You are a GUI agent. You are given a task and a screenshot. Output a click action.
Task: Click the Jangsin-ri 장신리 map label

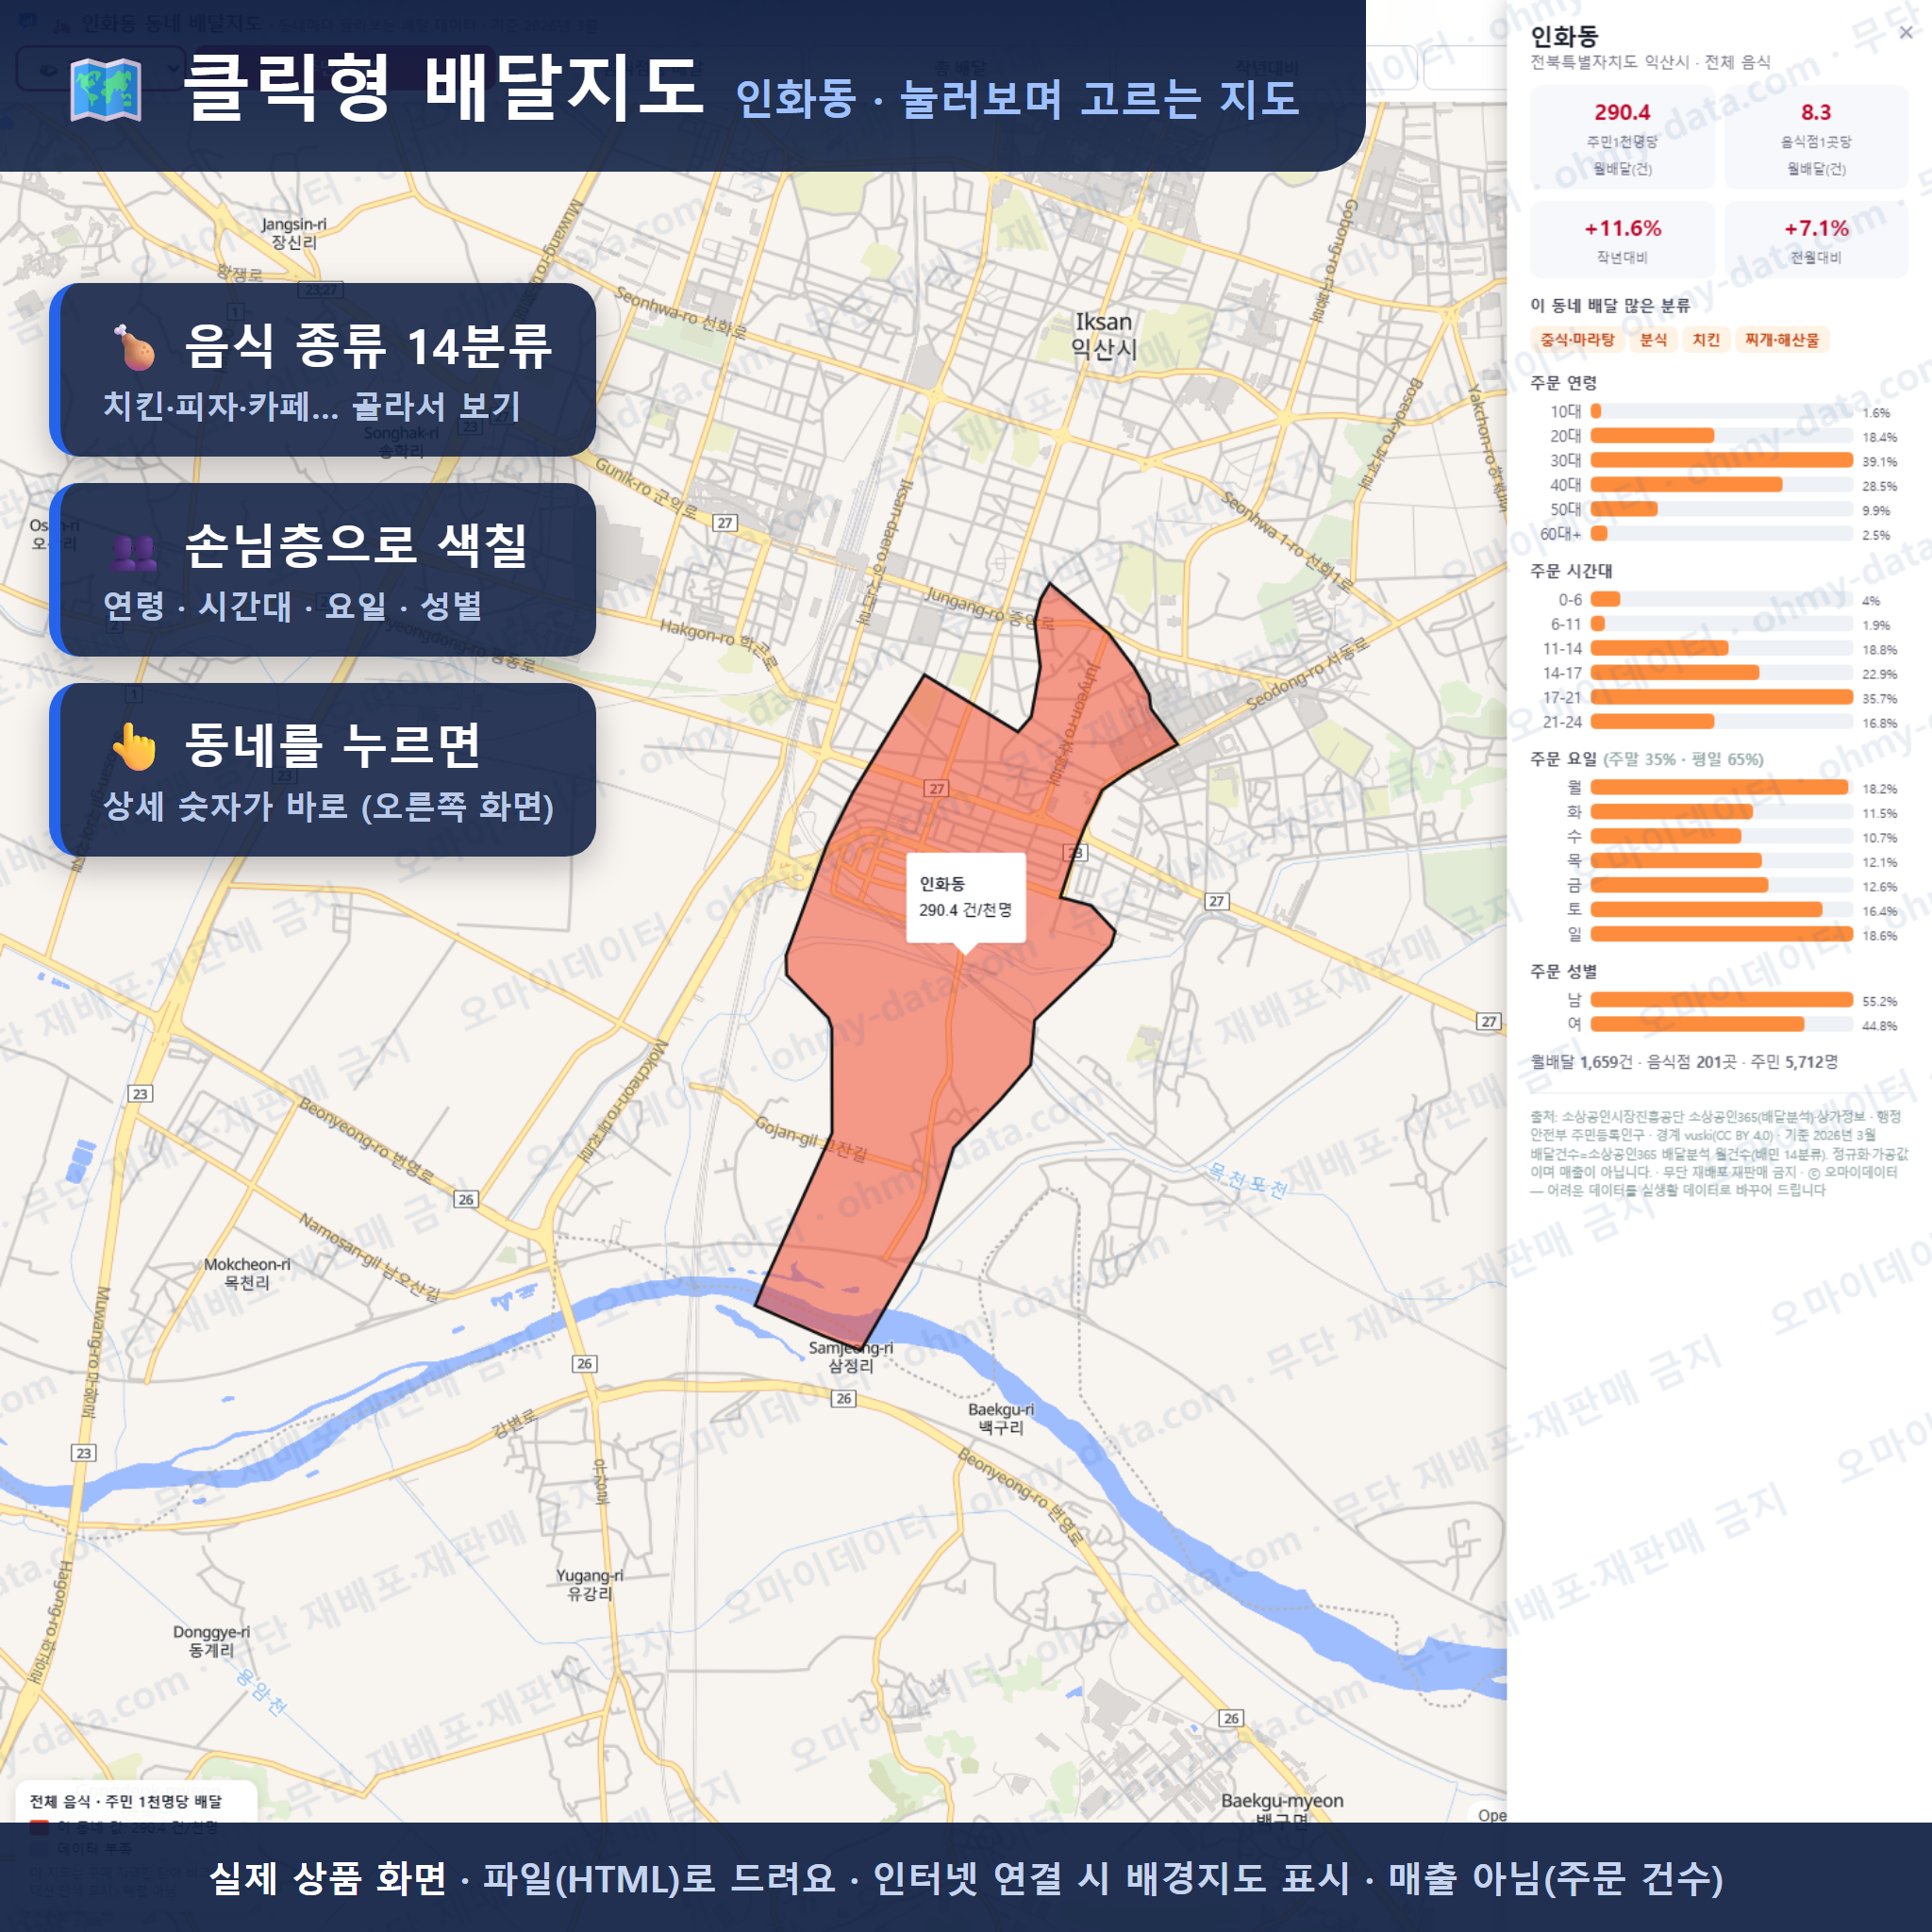(294, 233)
